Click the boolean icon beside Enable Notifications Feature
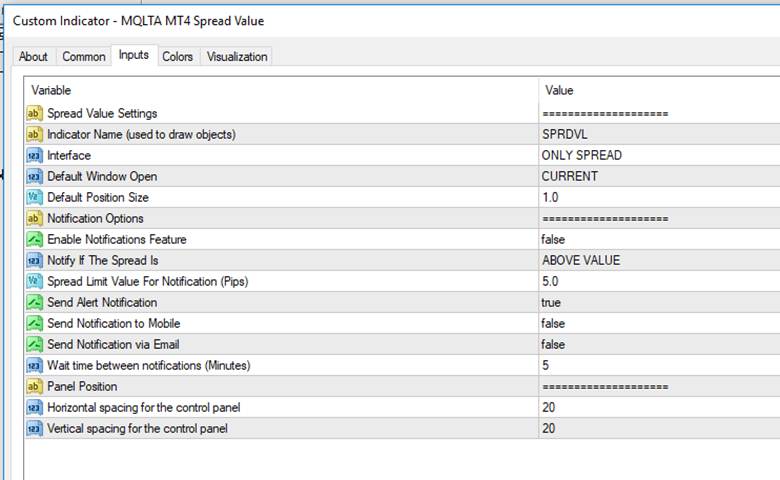780x480 pixels. click(x=34, y=239)
